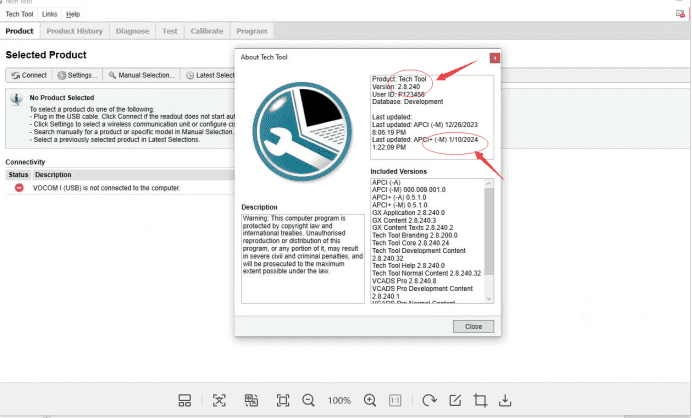The height and width of the screenshot is (418, 692).
Task: Open Settings in the product toolbar
Action: point(77,75)
